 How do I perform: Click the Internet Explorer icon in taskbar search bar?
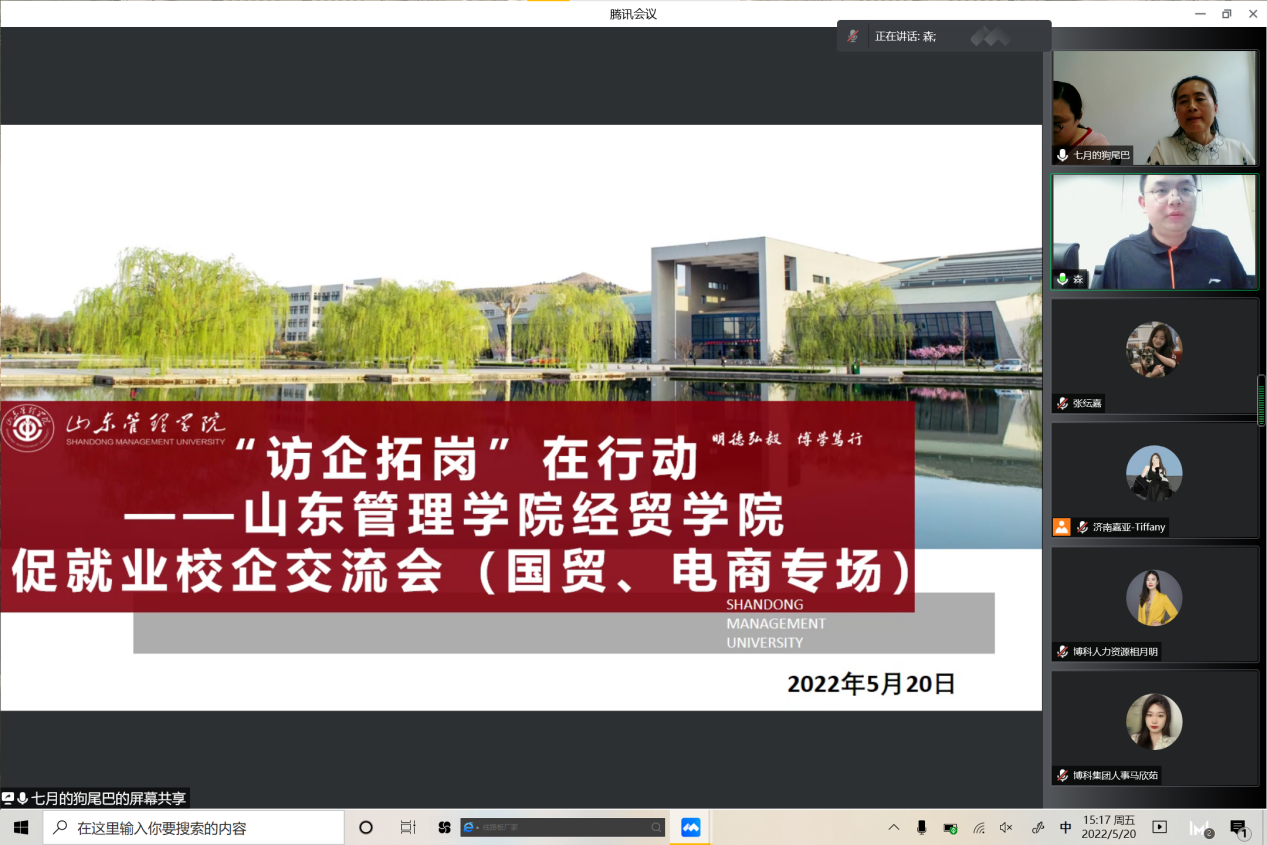click(x=469, y=827)
